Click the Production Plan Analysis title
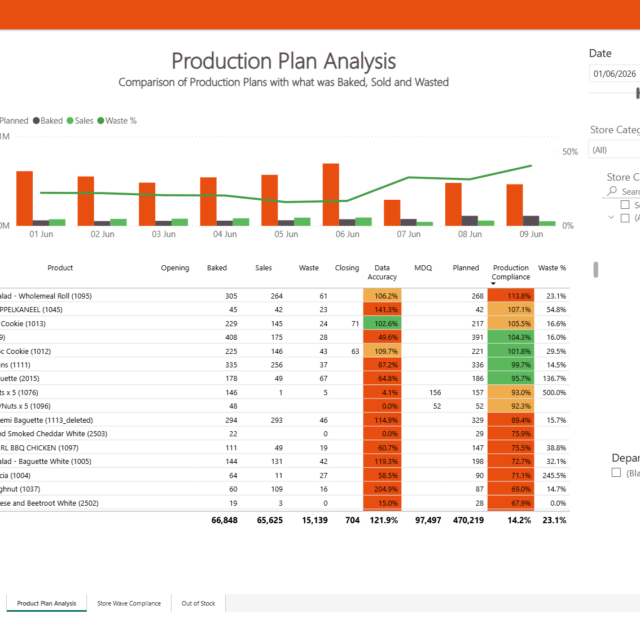This screenshot has height=640, width=640. pos(284,61)
